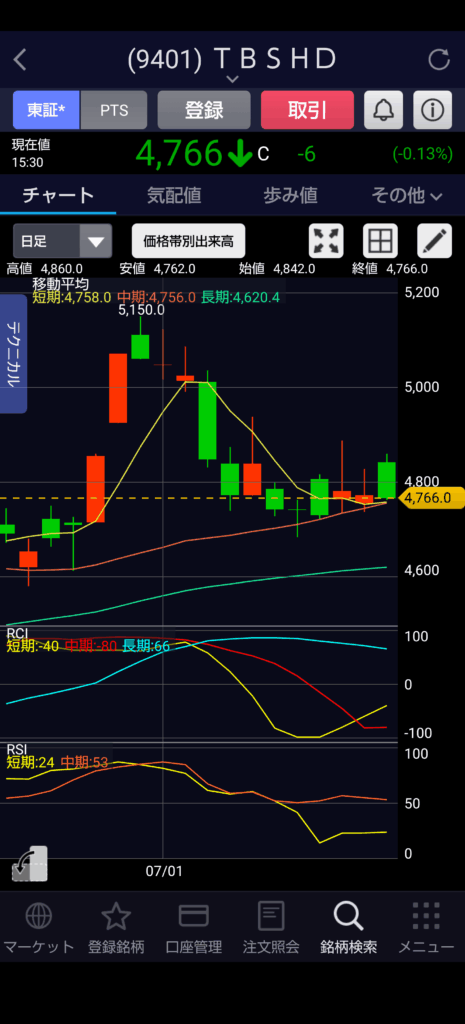This screenshot has height=1024, width=465.
Task: Switch to PTS market
Action: [x=114, y=110]
